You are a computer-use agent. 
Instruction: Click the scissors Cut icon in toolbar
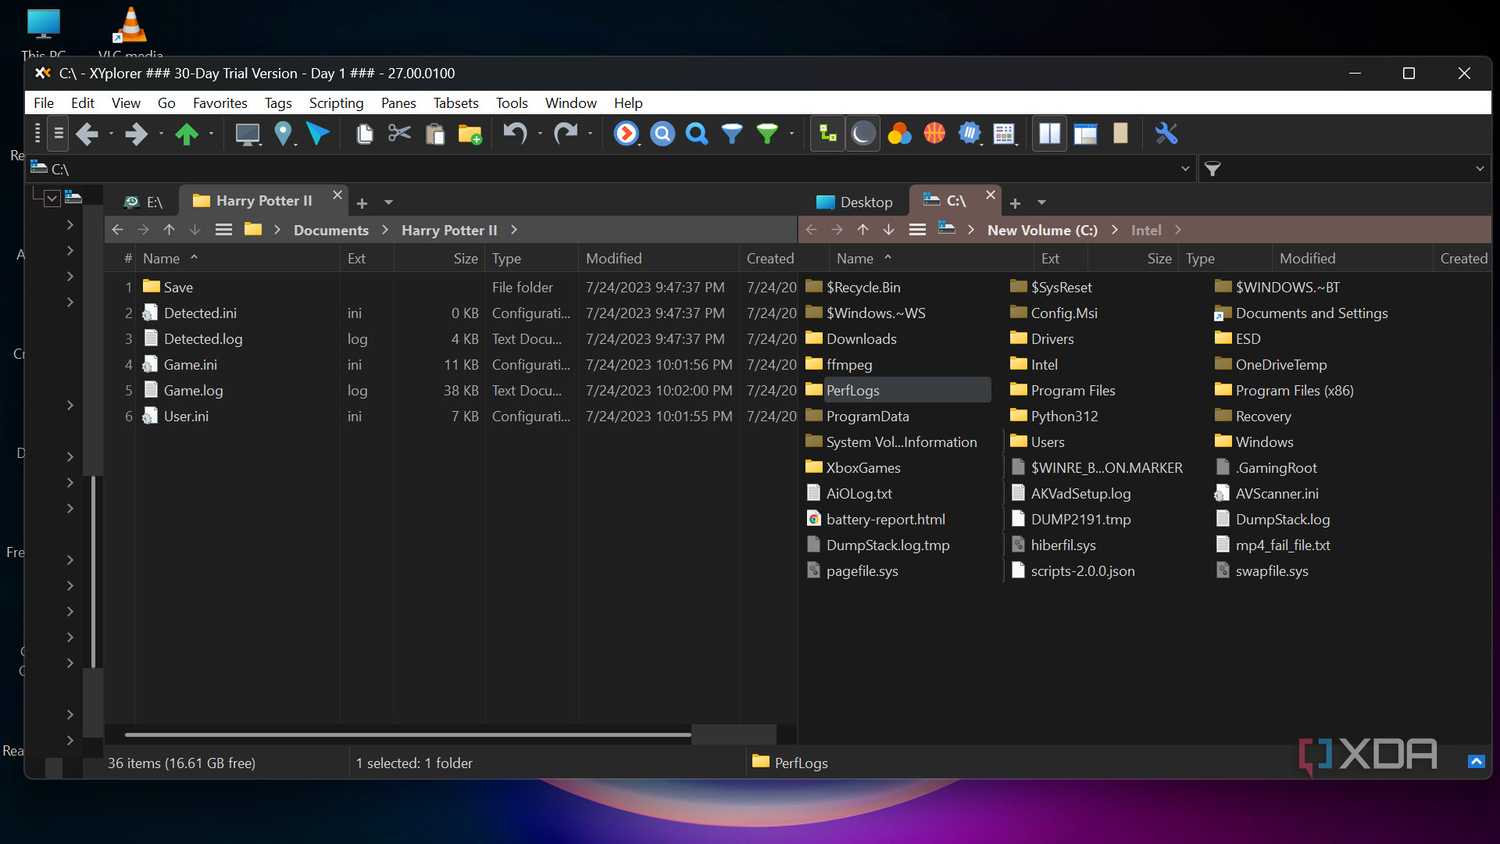(x=399, y=133)
